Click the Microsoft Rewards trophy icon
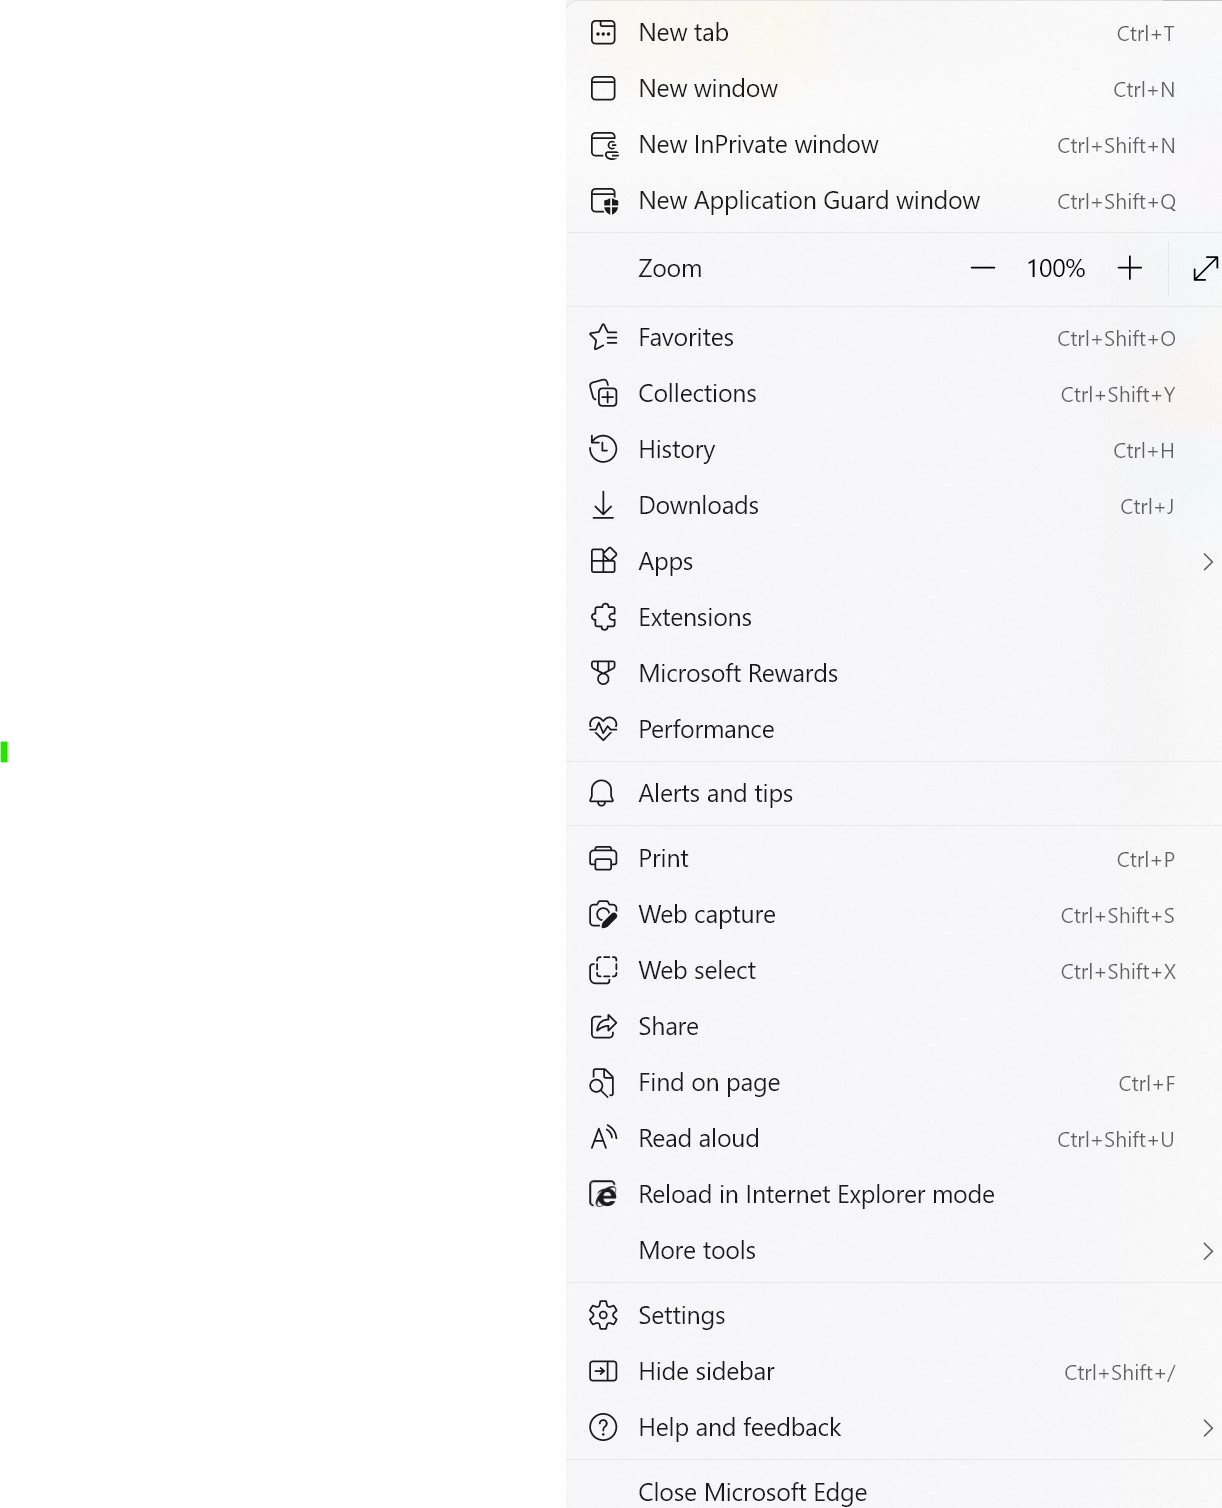1222x1508 pixels. pos(603,674)
